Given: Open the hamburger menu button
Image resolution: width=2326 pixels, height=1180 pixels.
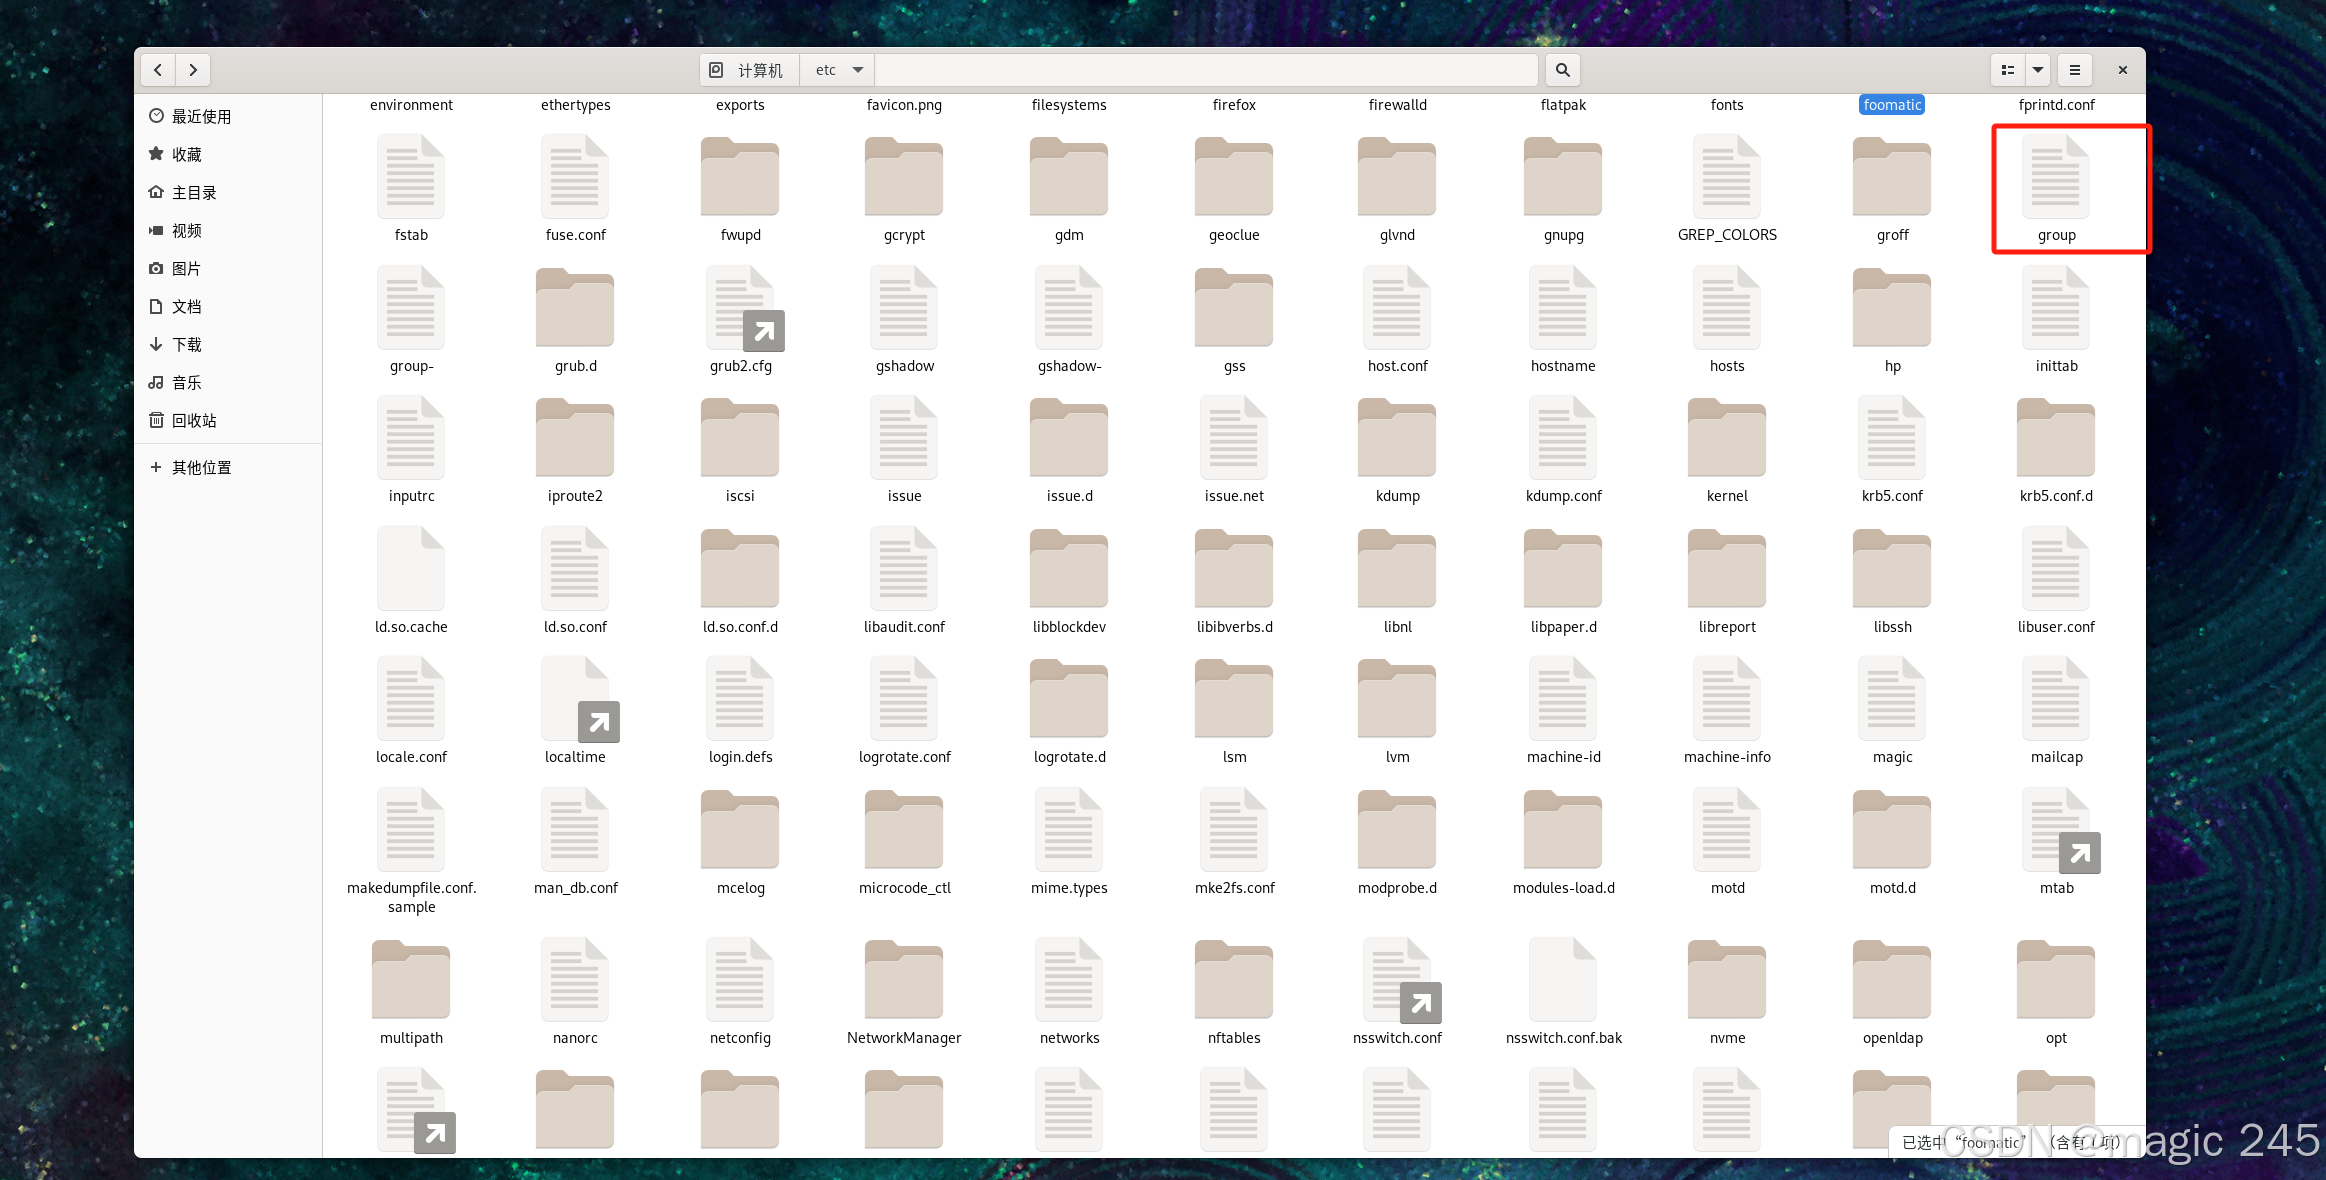Looking at the screenshot, I should tap(2075, 70).
